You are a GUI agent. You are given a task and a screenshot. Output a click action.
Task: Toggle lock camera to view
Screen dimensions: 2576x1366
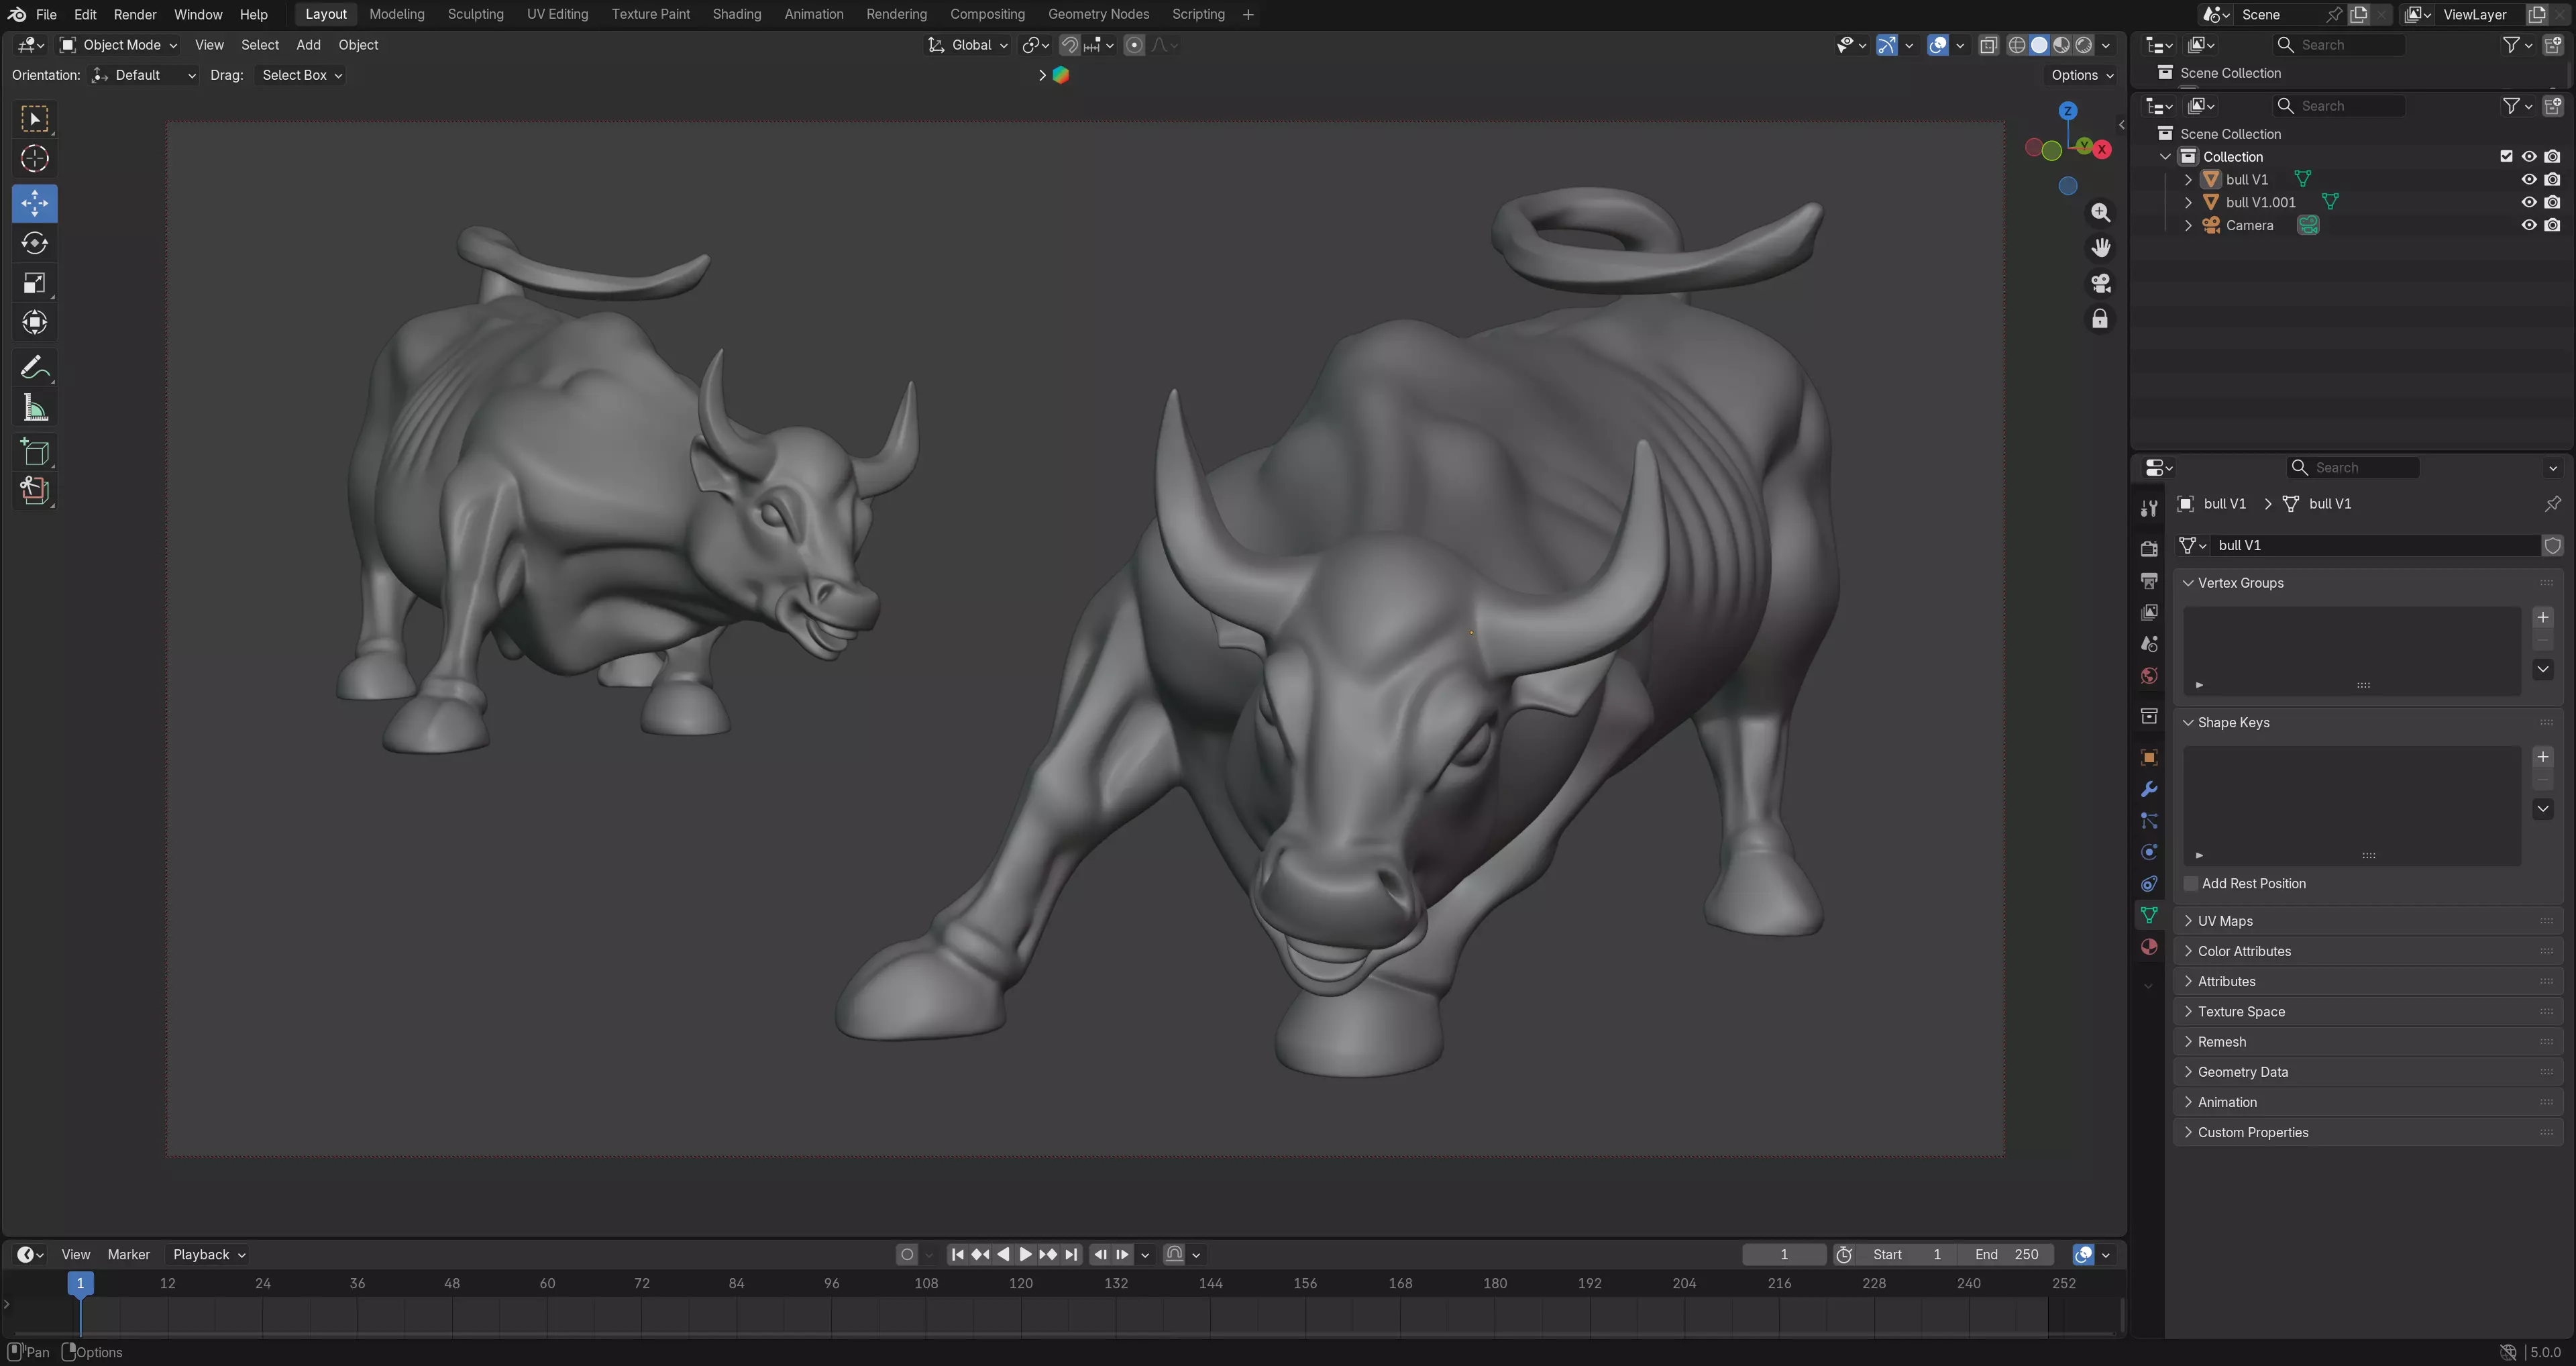(2100, 319)
